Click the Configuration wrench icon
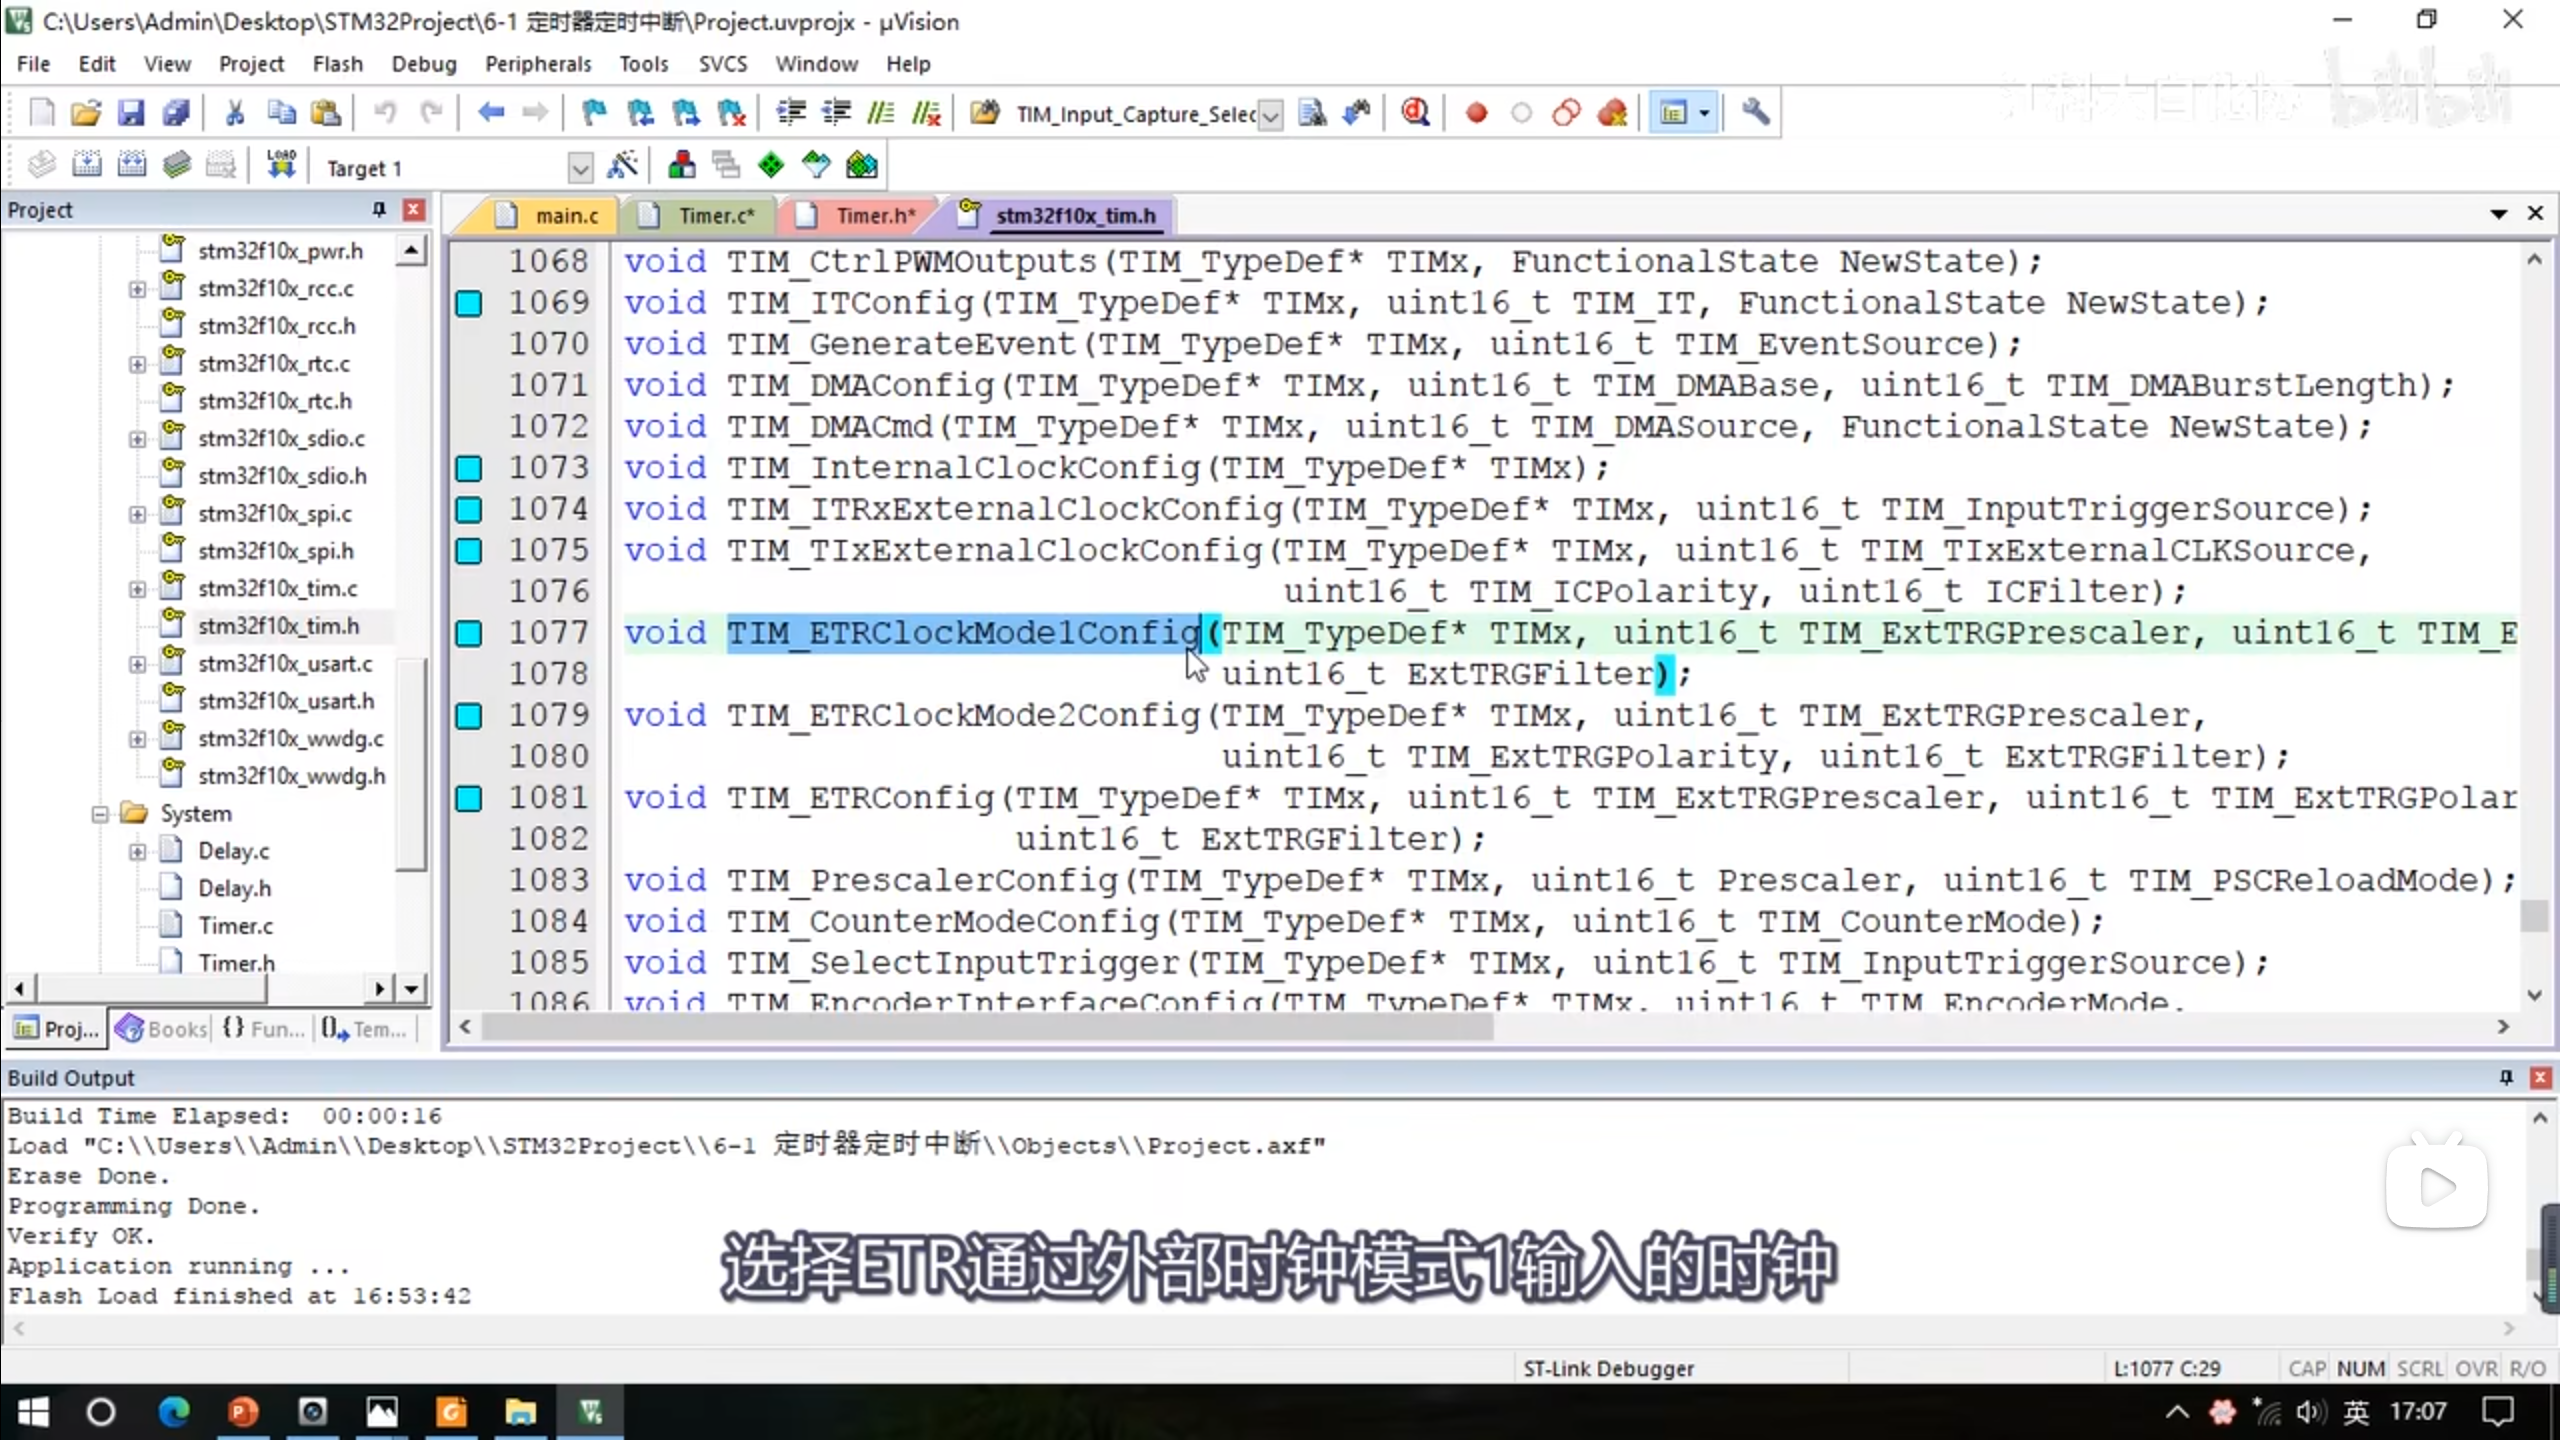Screen dimensions: 2560x1440 click(1755, 113)
